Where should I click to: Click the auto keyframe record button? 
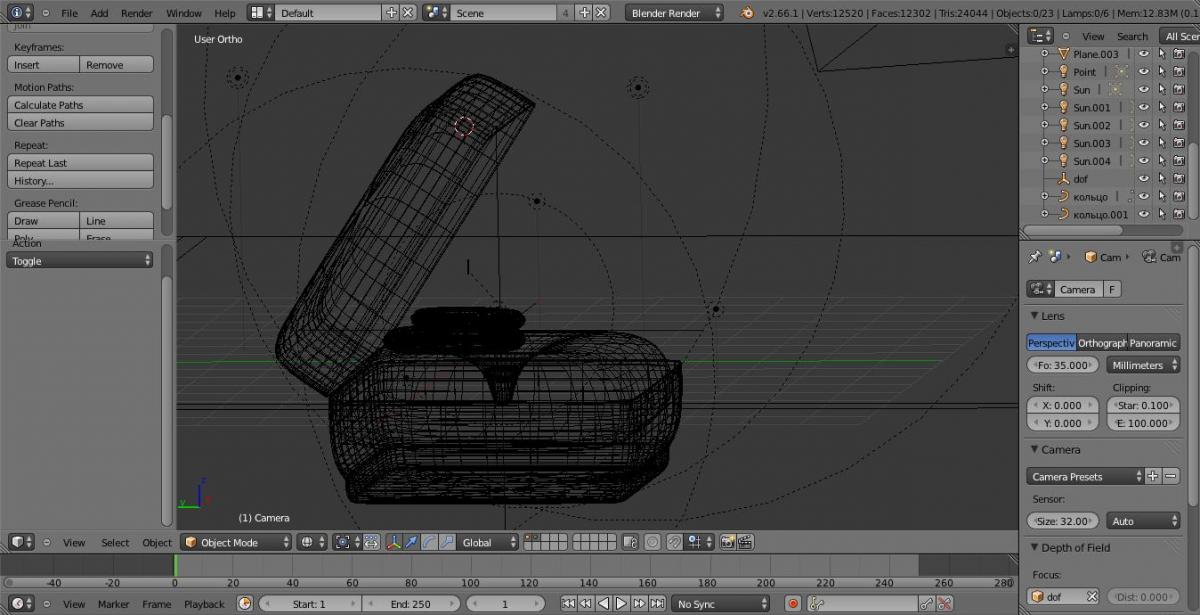(793, 604)
